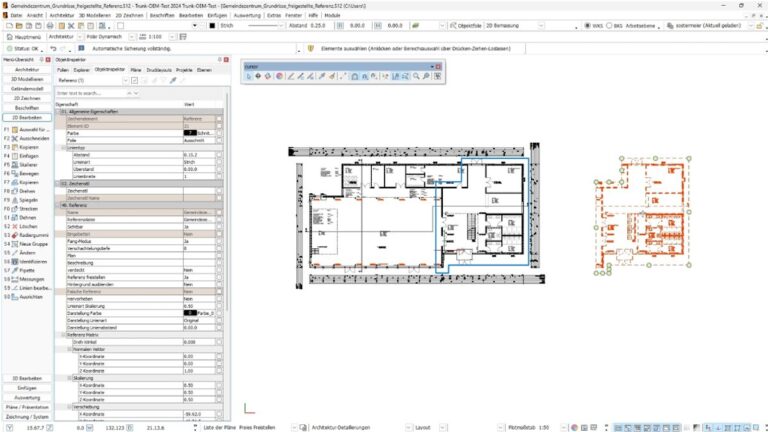Click the print icon in the top toolbar
768x432 pixels.
50,25
